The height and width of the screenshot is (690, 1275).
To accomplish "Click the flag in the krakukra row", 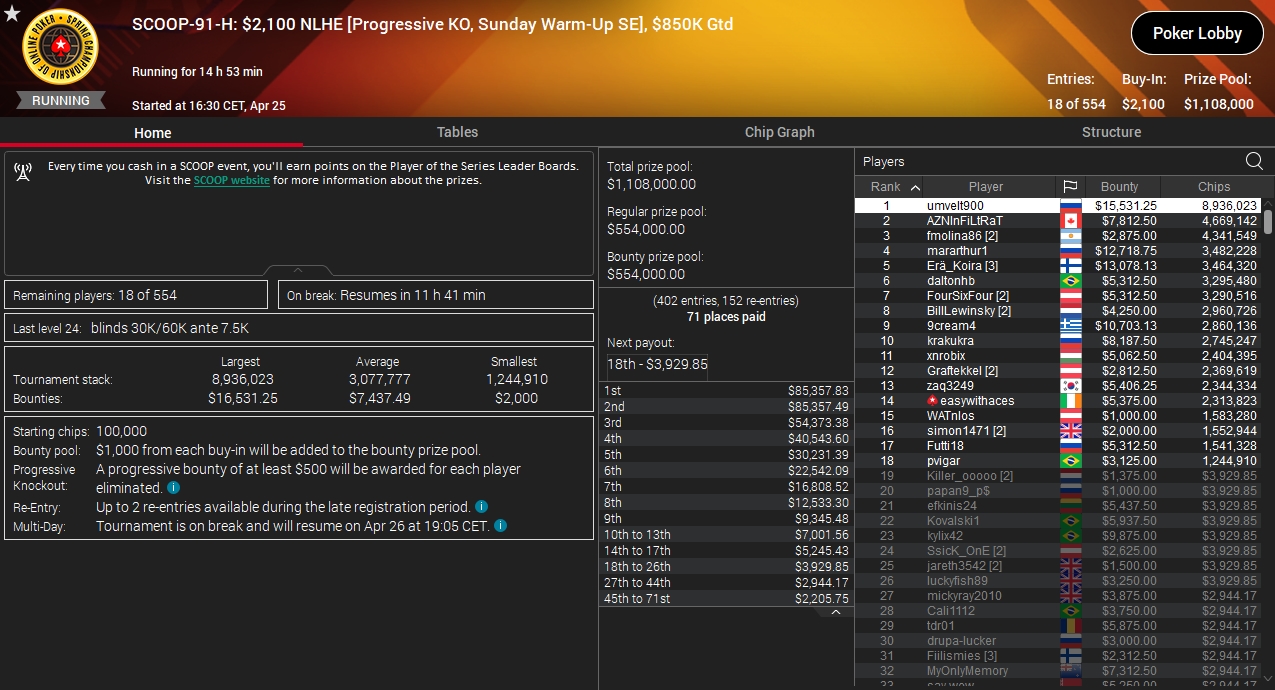I will [1069, 341].
